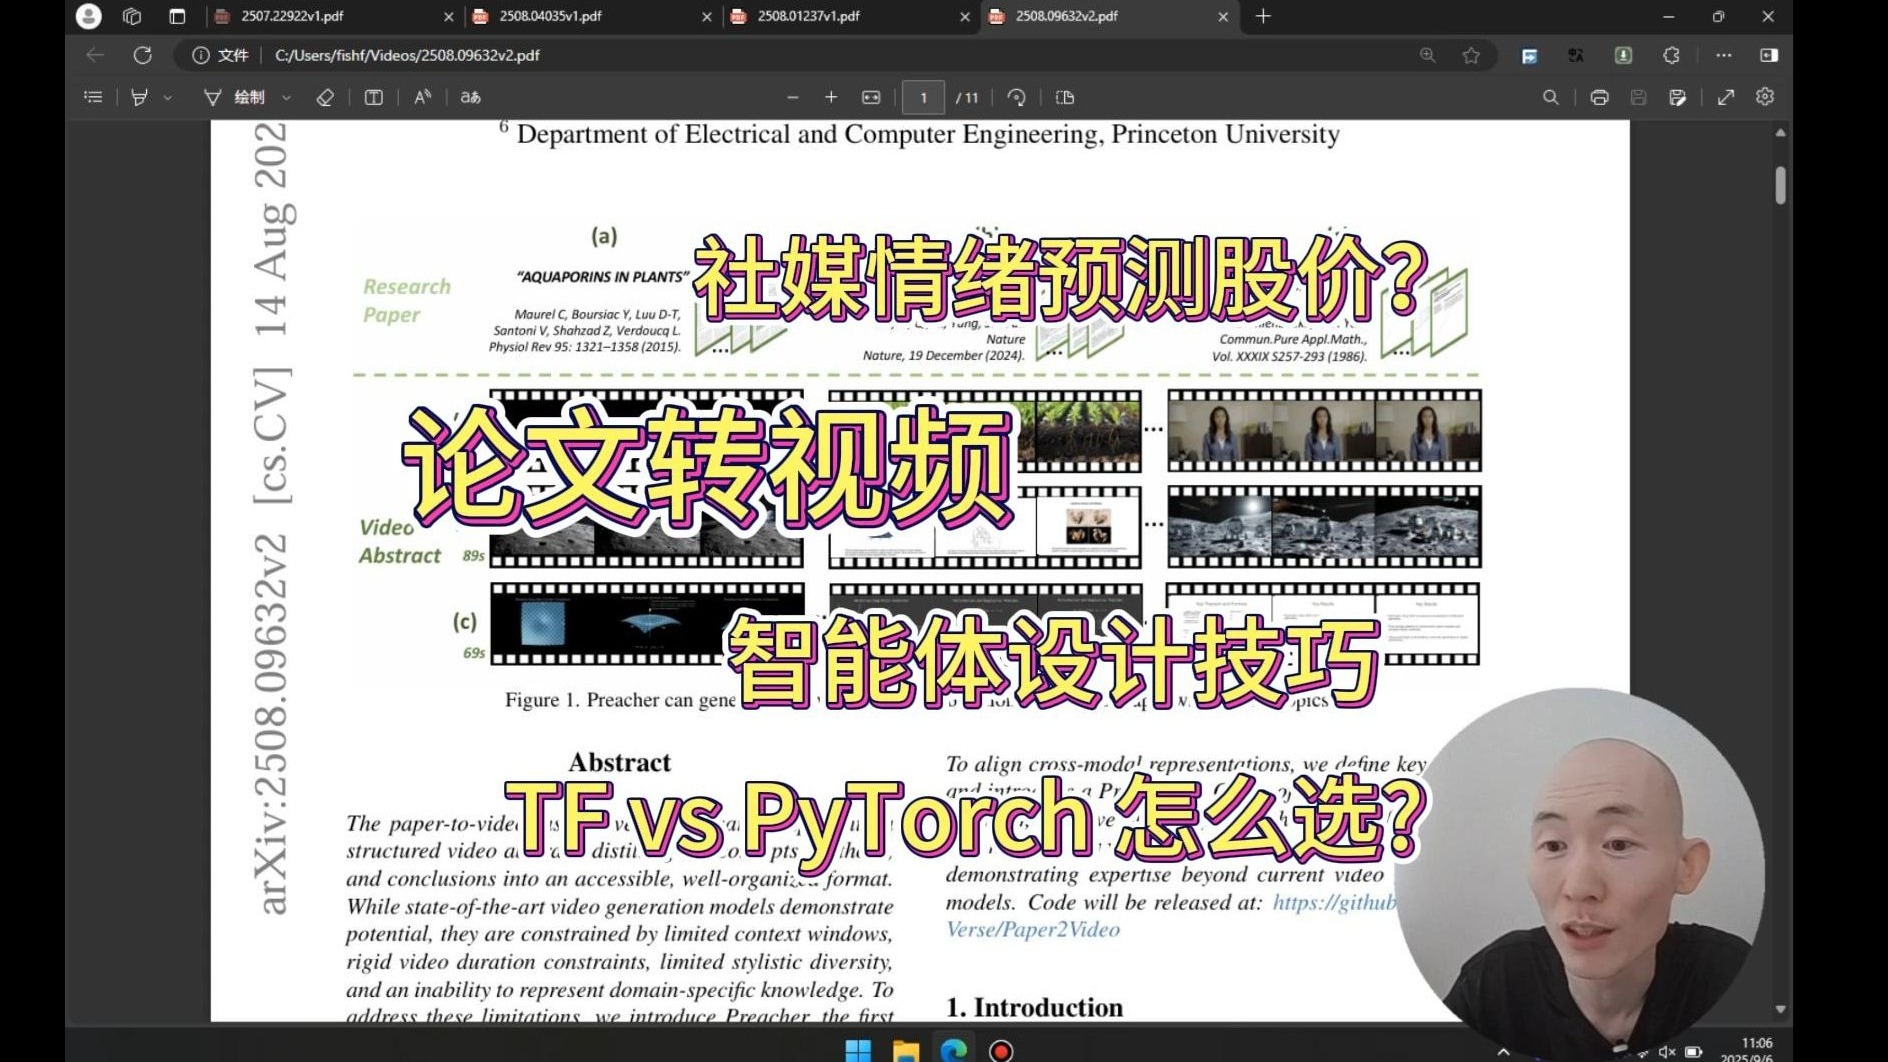1888x1062 pixels.
Task: Open Settings and more menu
Action: [x=1724, y=55]
